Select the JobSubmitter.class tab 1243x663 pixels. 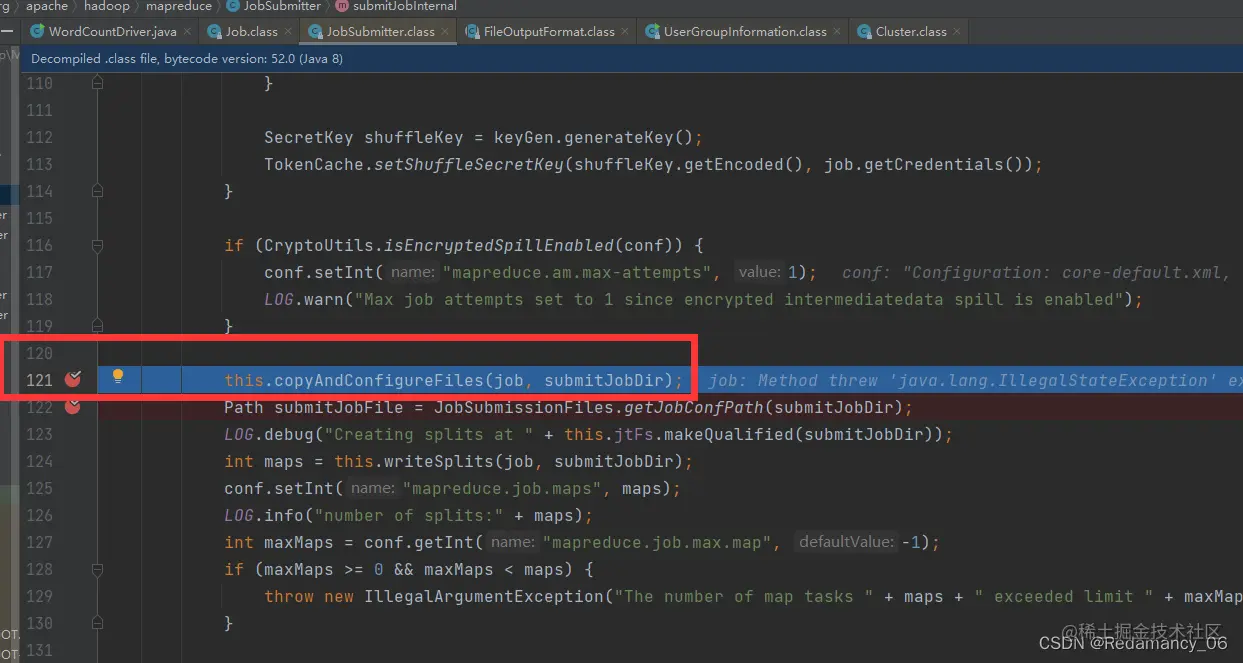point(380,31)
